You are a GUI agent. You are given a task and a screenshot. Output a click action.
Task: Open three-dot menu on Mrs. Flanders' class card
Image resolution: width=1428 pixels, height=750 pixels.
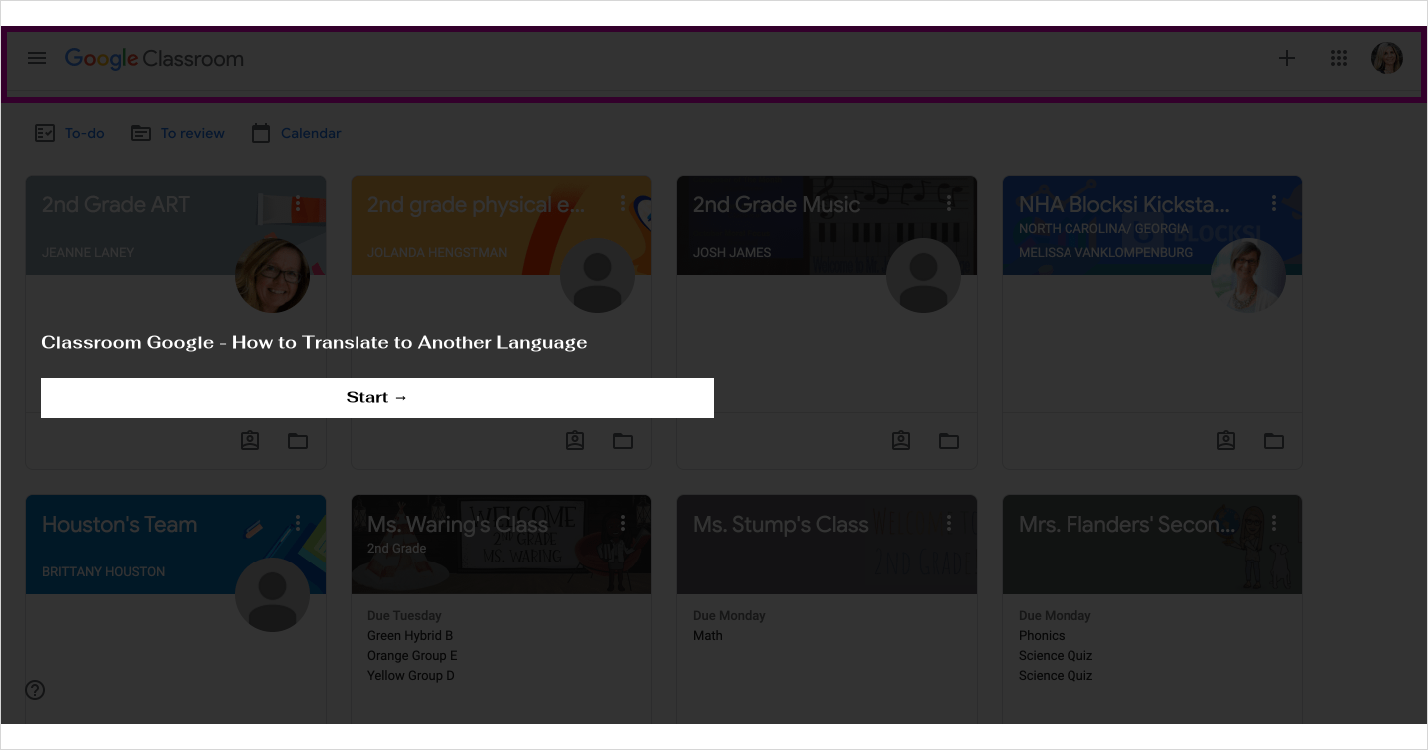click(x=1274, y=523)
